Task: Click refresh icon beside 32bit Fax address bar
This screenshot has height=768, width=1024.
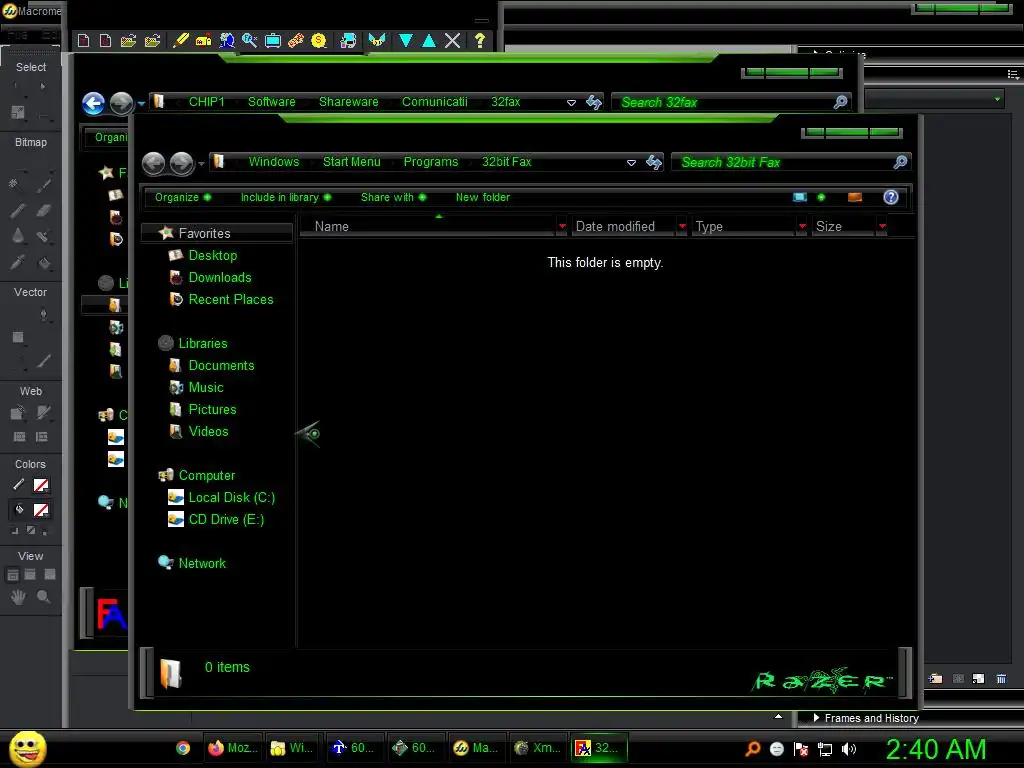Action: click(x=654, y=162)
